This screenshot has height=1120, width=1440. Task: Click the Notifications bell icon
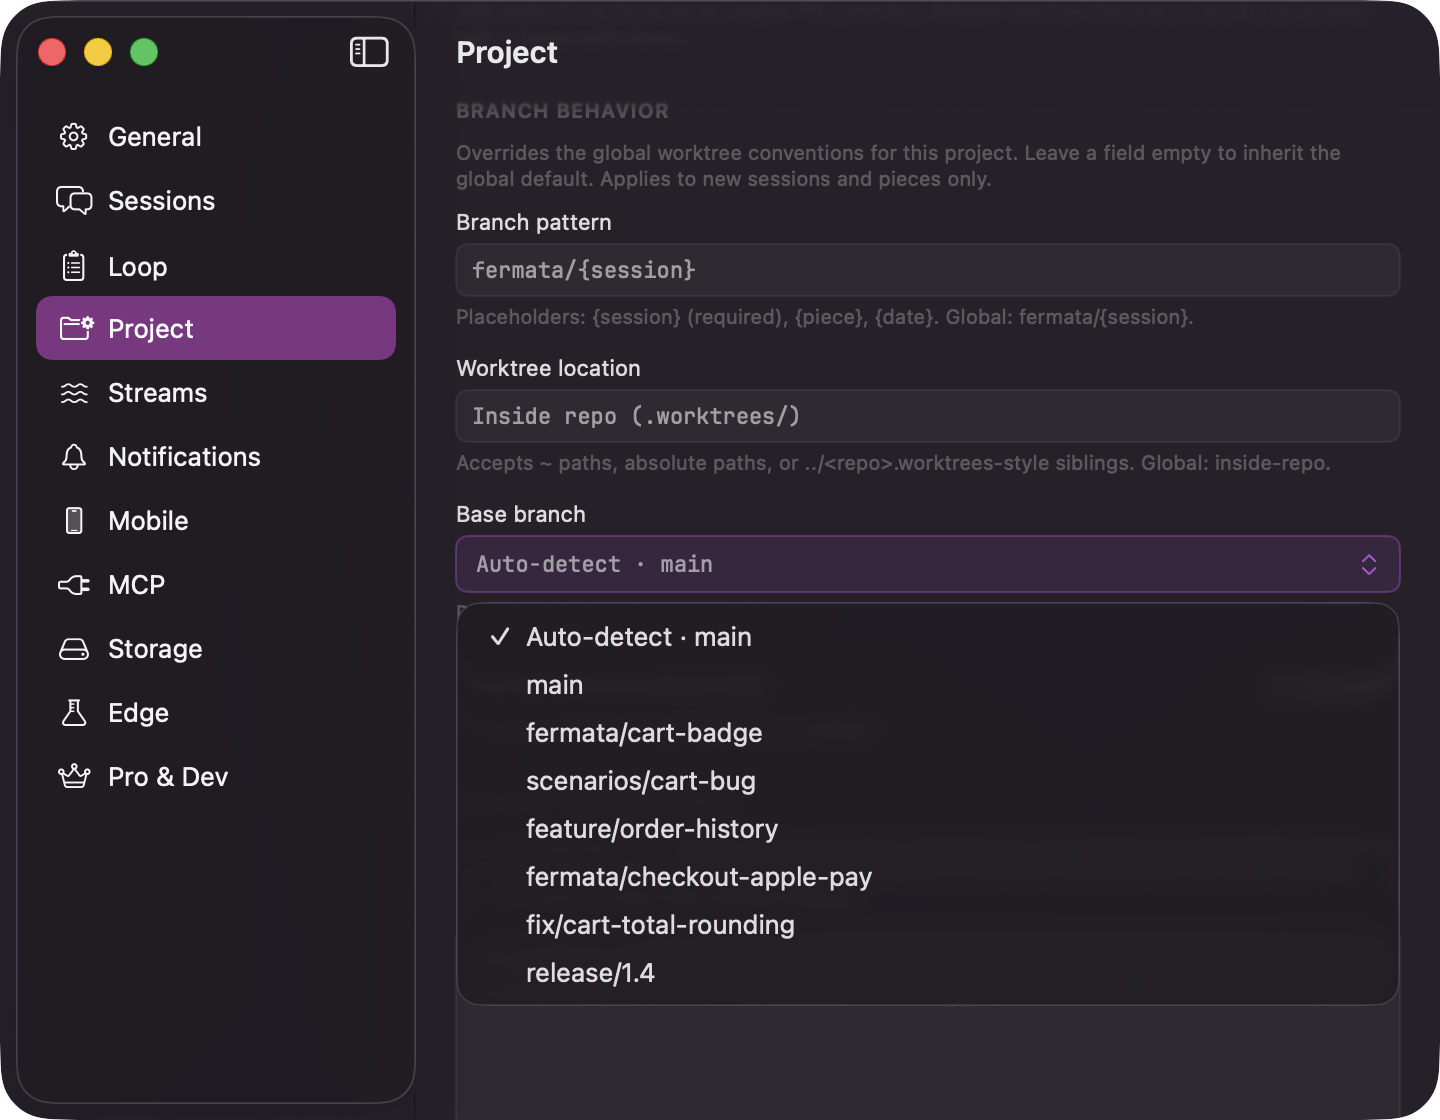[x=74, y=457]
